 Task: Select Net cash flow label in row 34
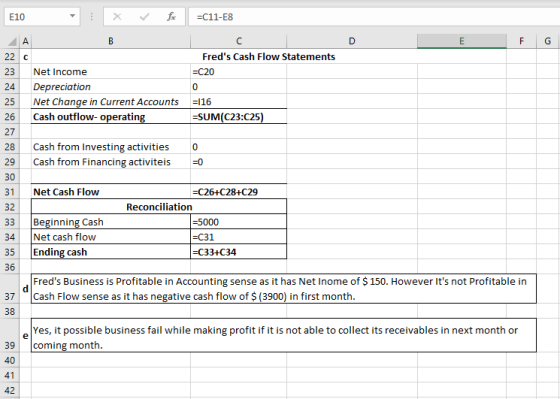(111, 237)
